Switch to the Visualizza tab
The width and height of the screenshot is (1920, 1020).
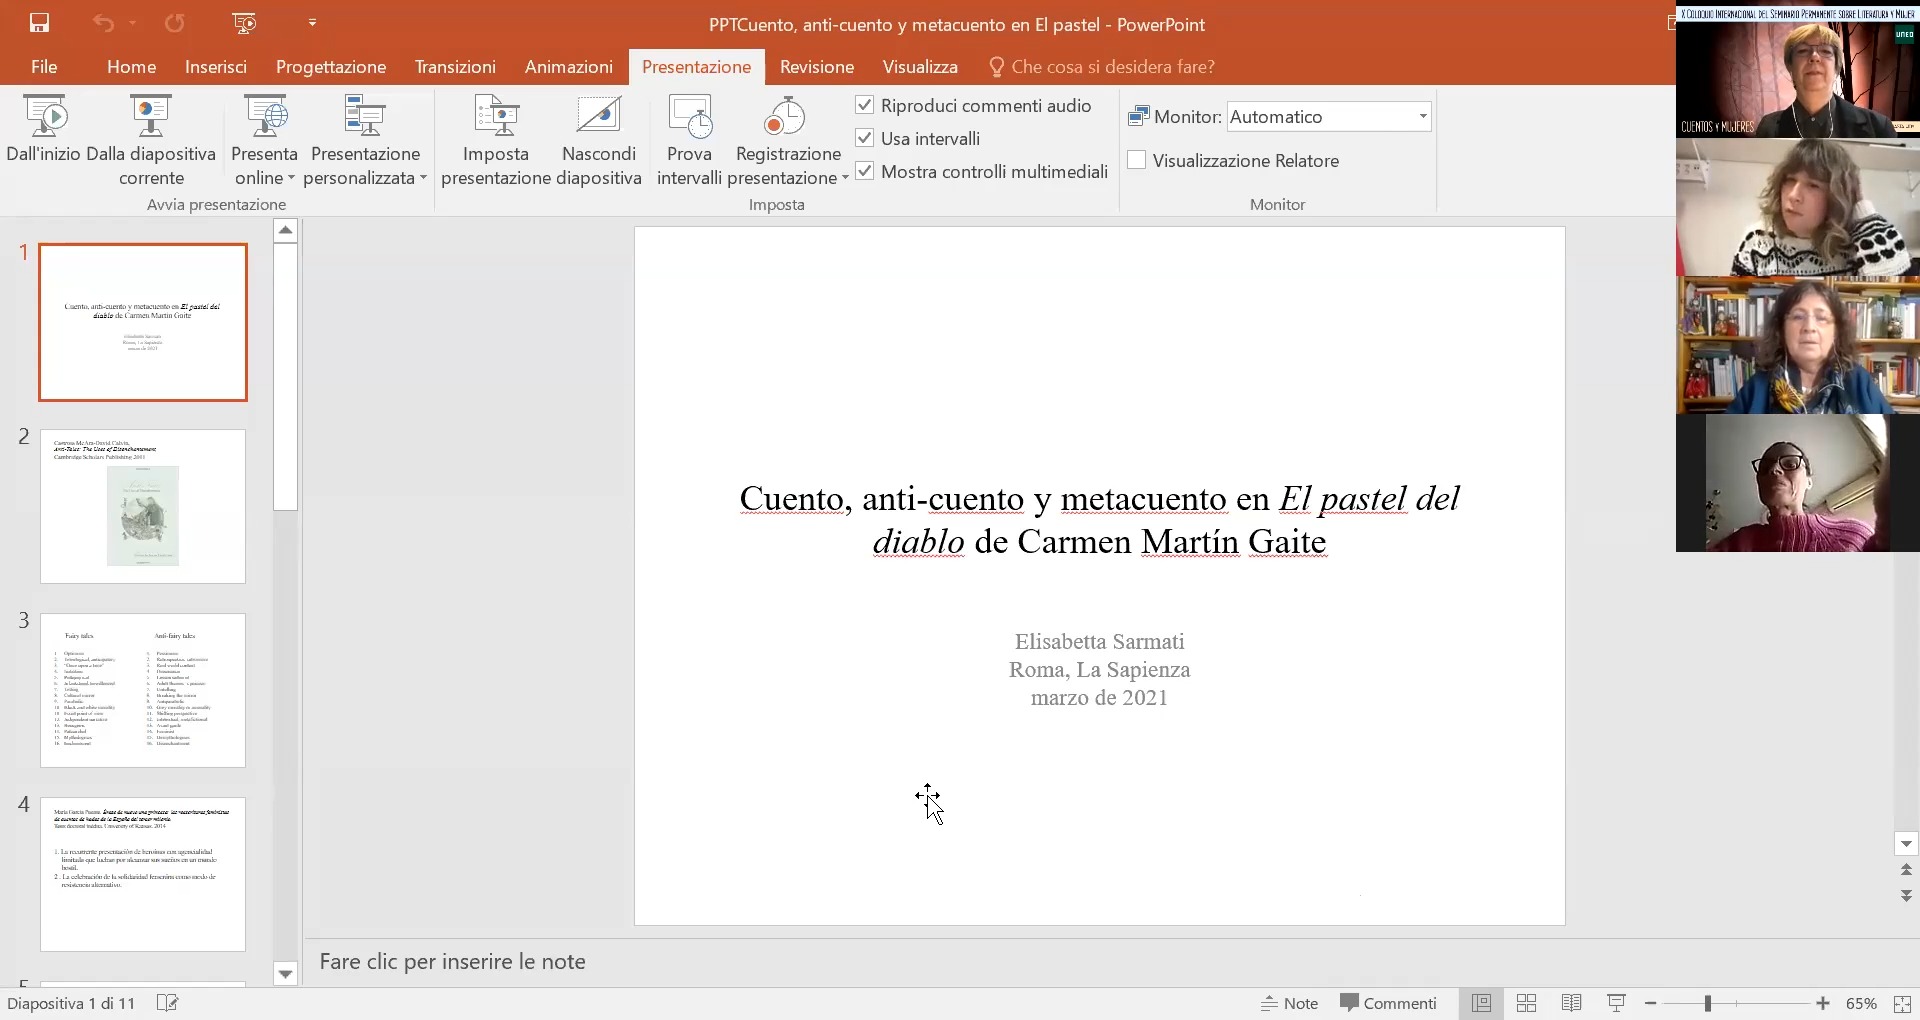click(x=920, y=67)
